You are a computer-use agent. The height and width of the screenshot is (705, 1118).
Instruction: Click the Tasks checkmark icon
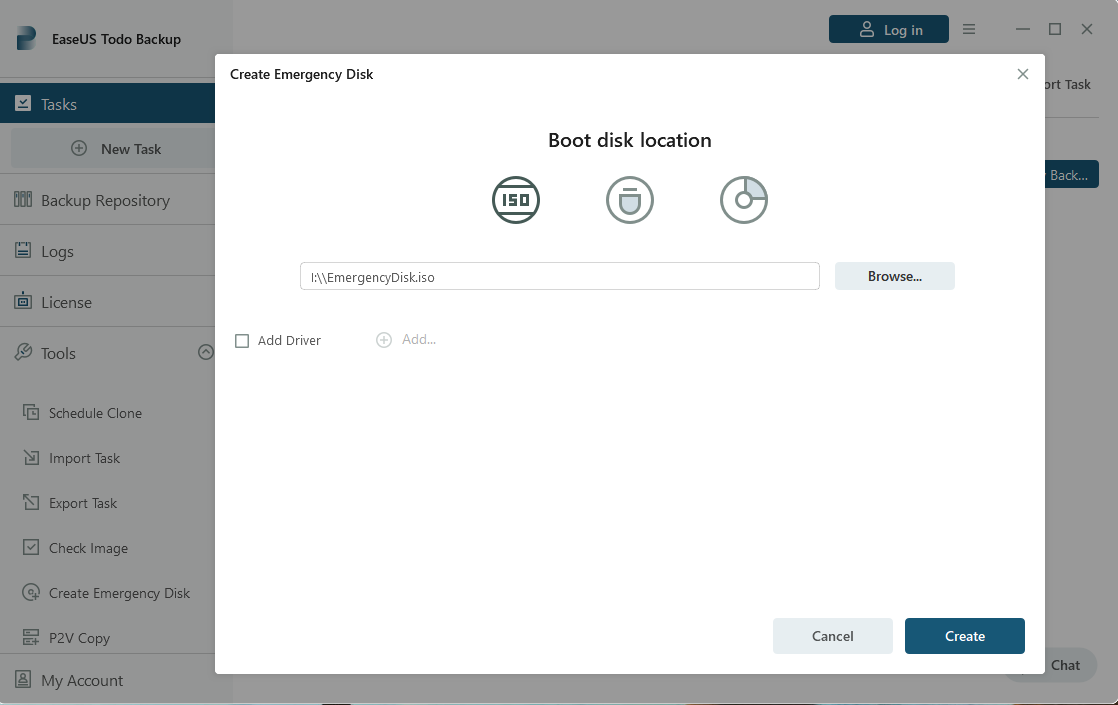[x=23, y=103]
